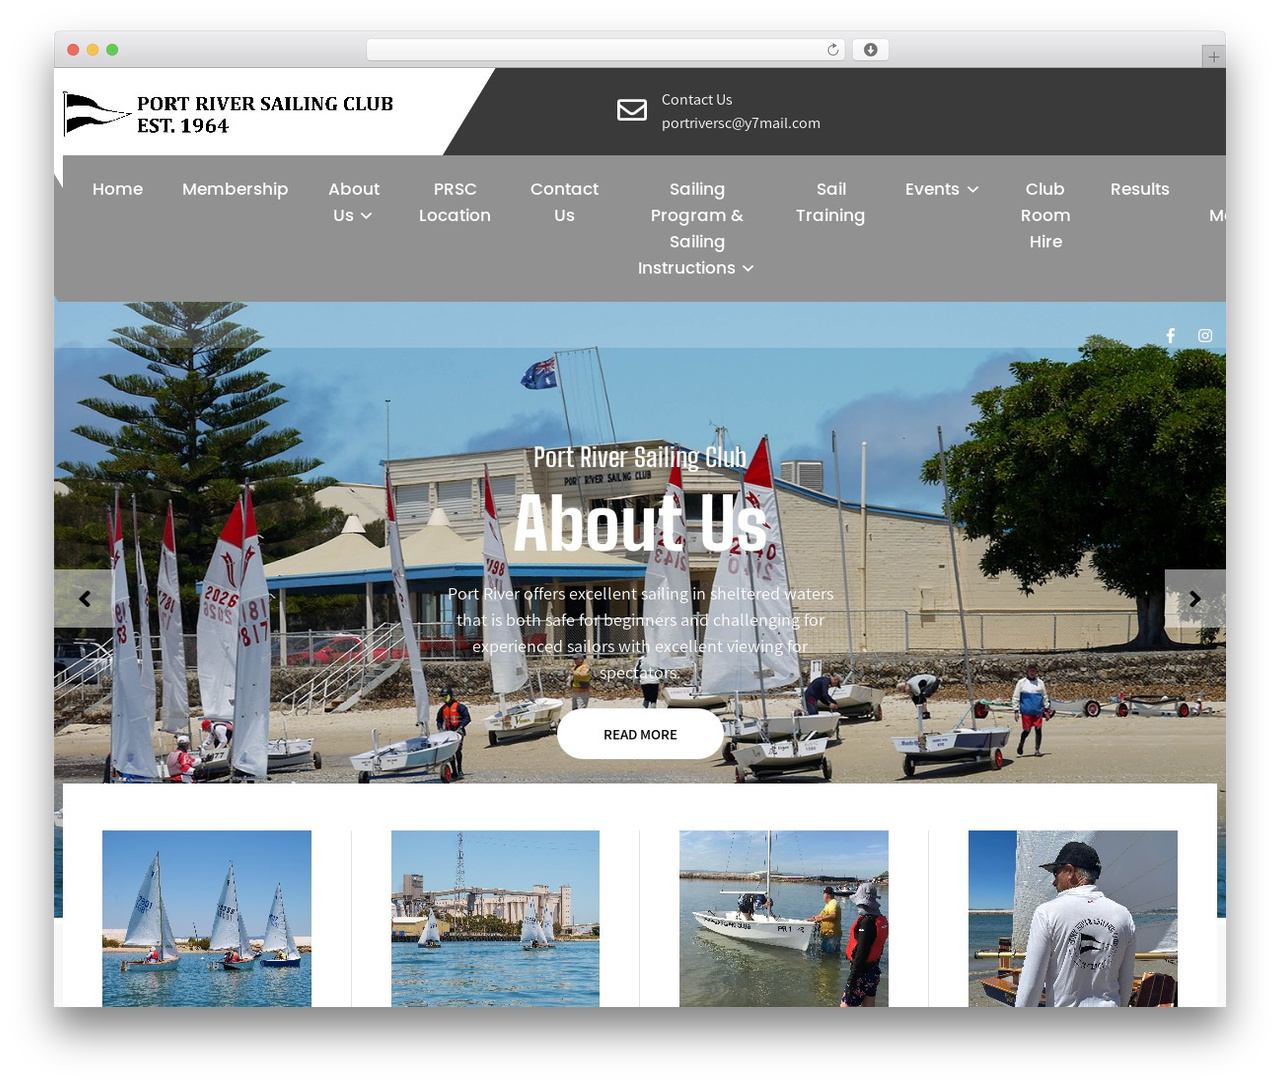Expand the Events submenu chevron
This screenshot has width=1280, height=1084.
coord(973,190)
